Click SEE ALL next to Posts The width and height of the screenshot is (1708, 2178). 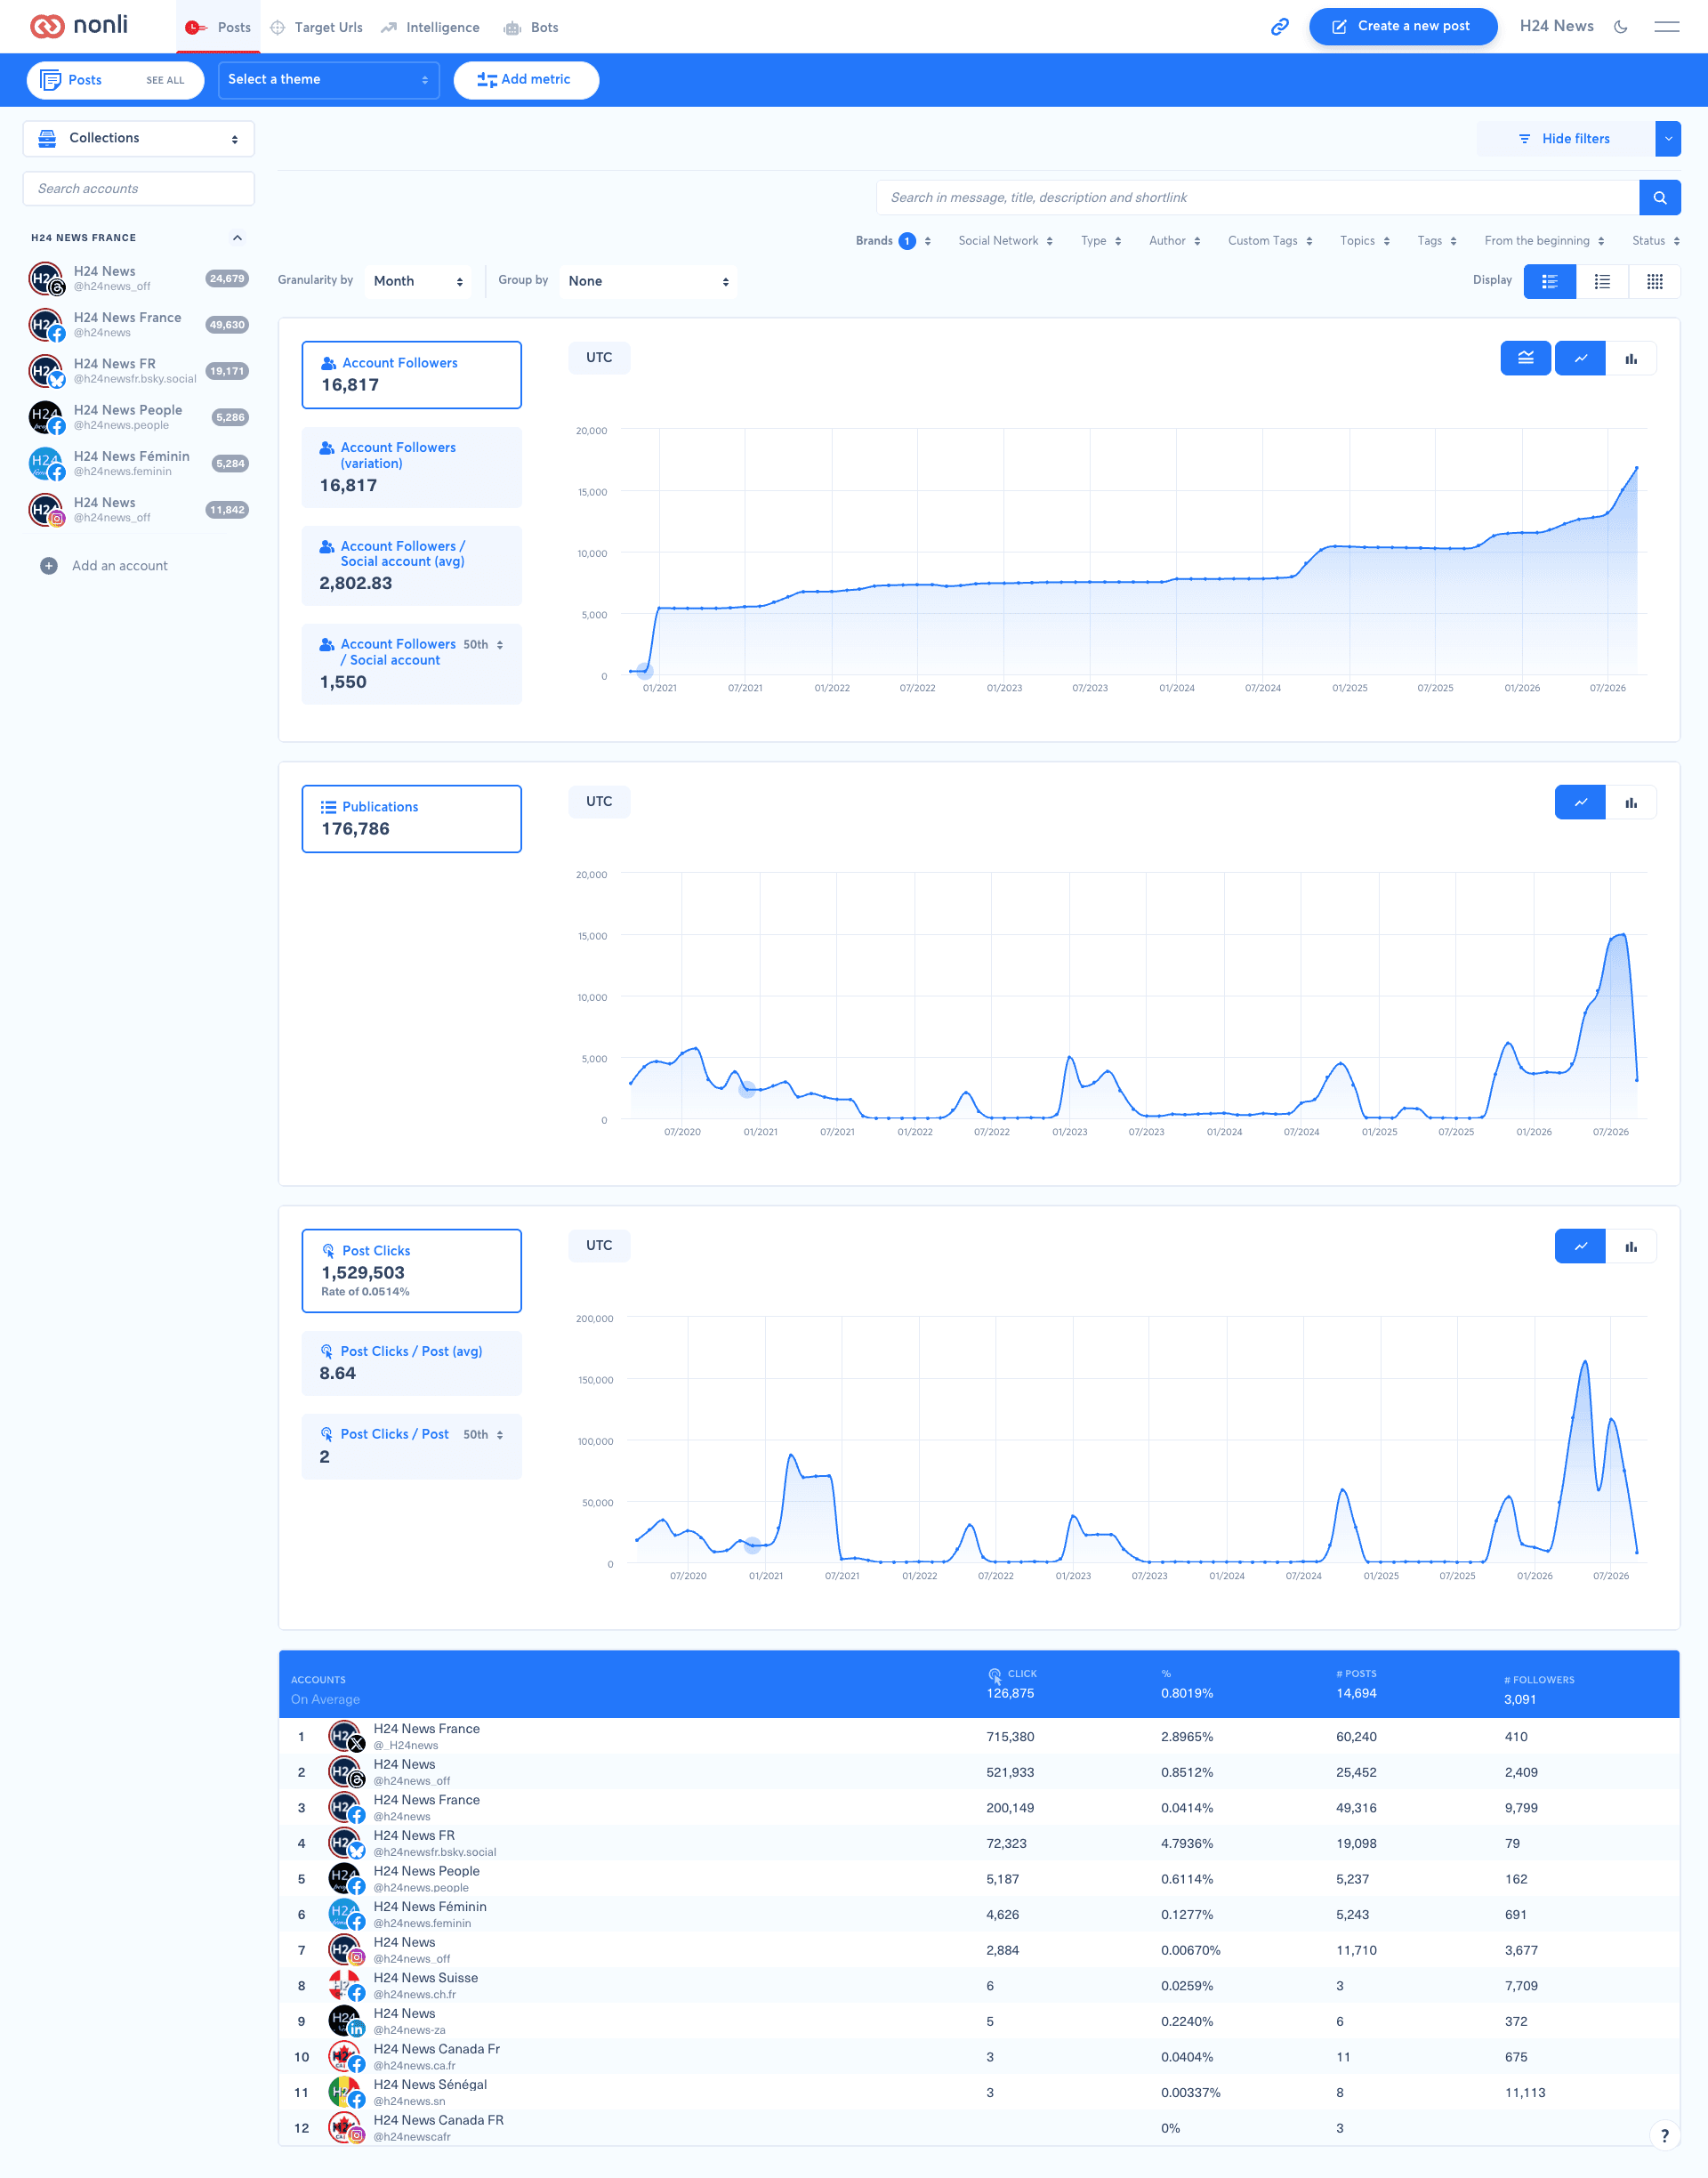point(165,81)
